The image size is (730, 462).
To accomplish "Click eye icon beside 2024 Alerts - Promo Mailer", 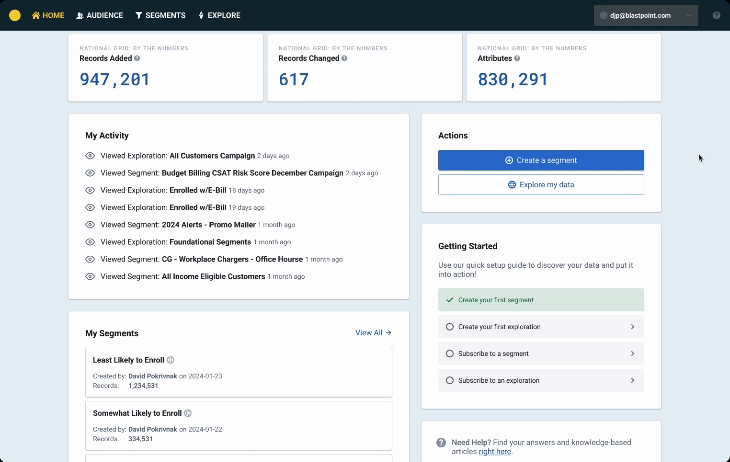I will (90, 224).
